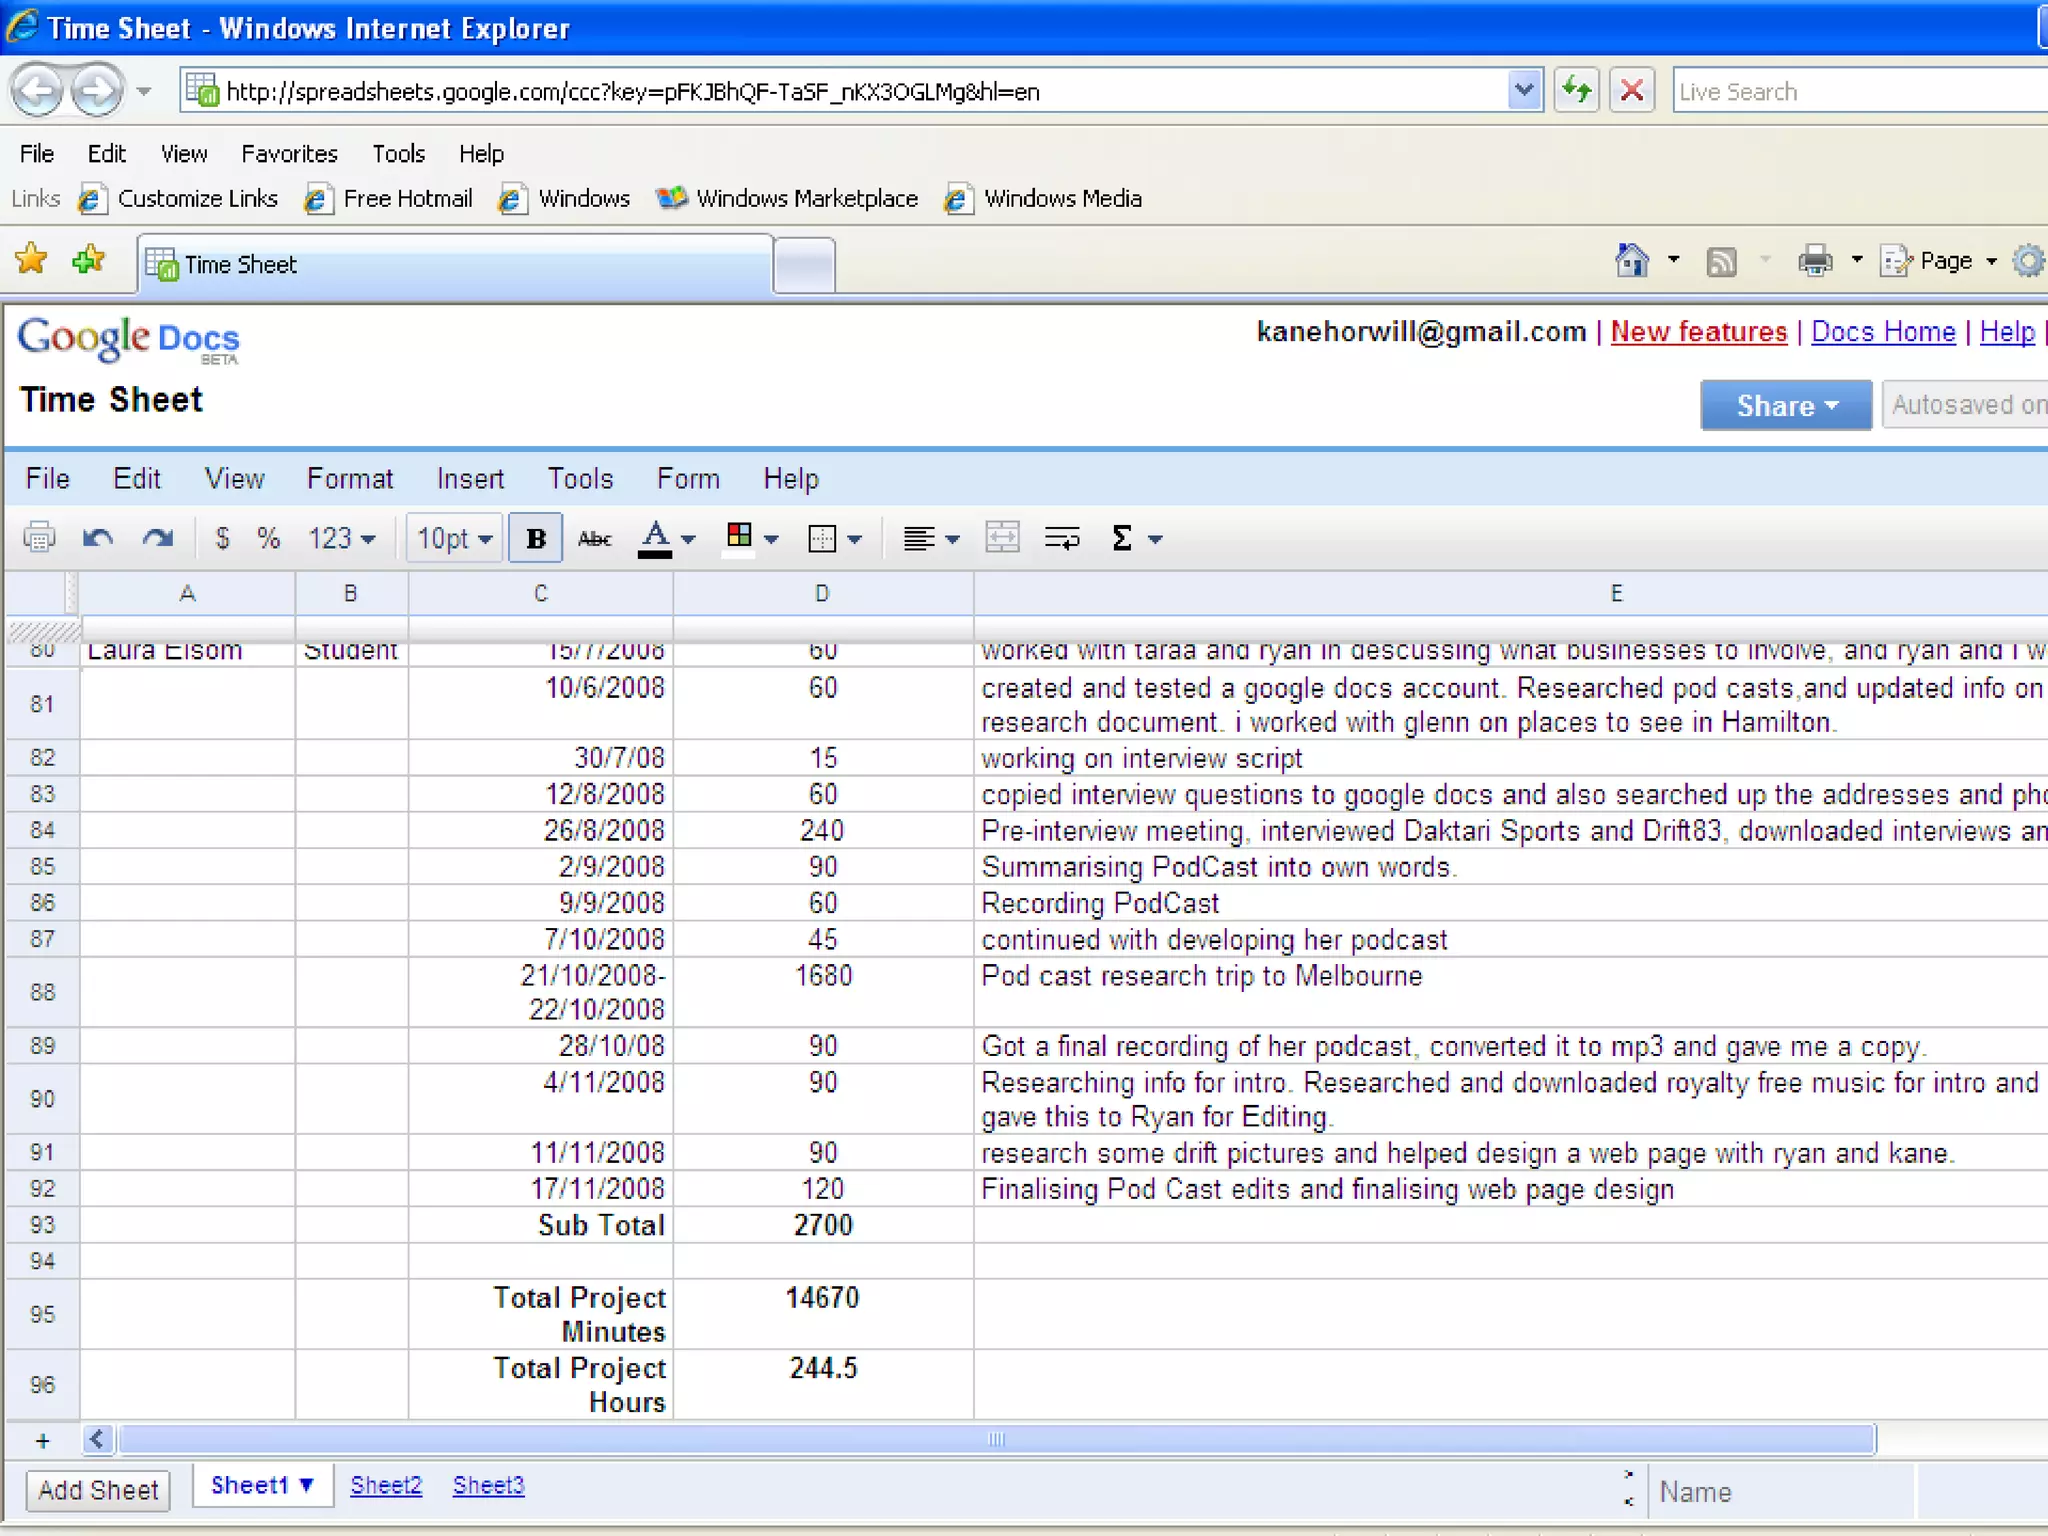The height and width of the screenshot is (1536, 2048).
Task: Toggle the wrap text icon
Action: [x=1062, y=538]
